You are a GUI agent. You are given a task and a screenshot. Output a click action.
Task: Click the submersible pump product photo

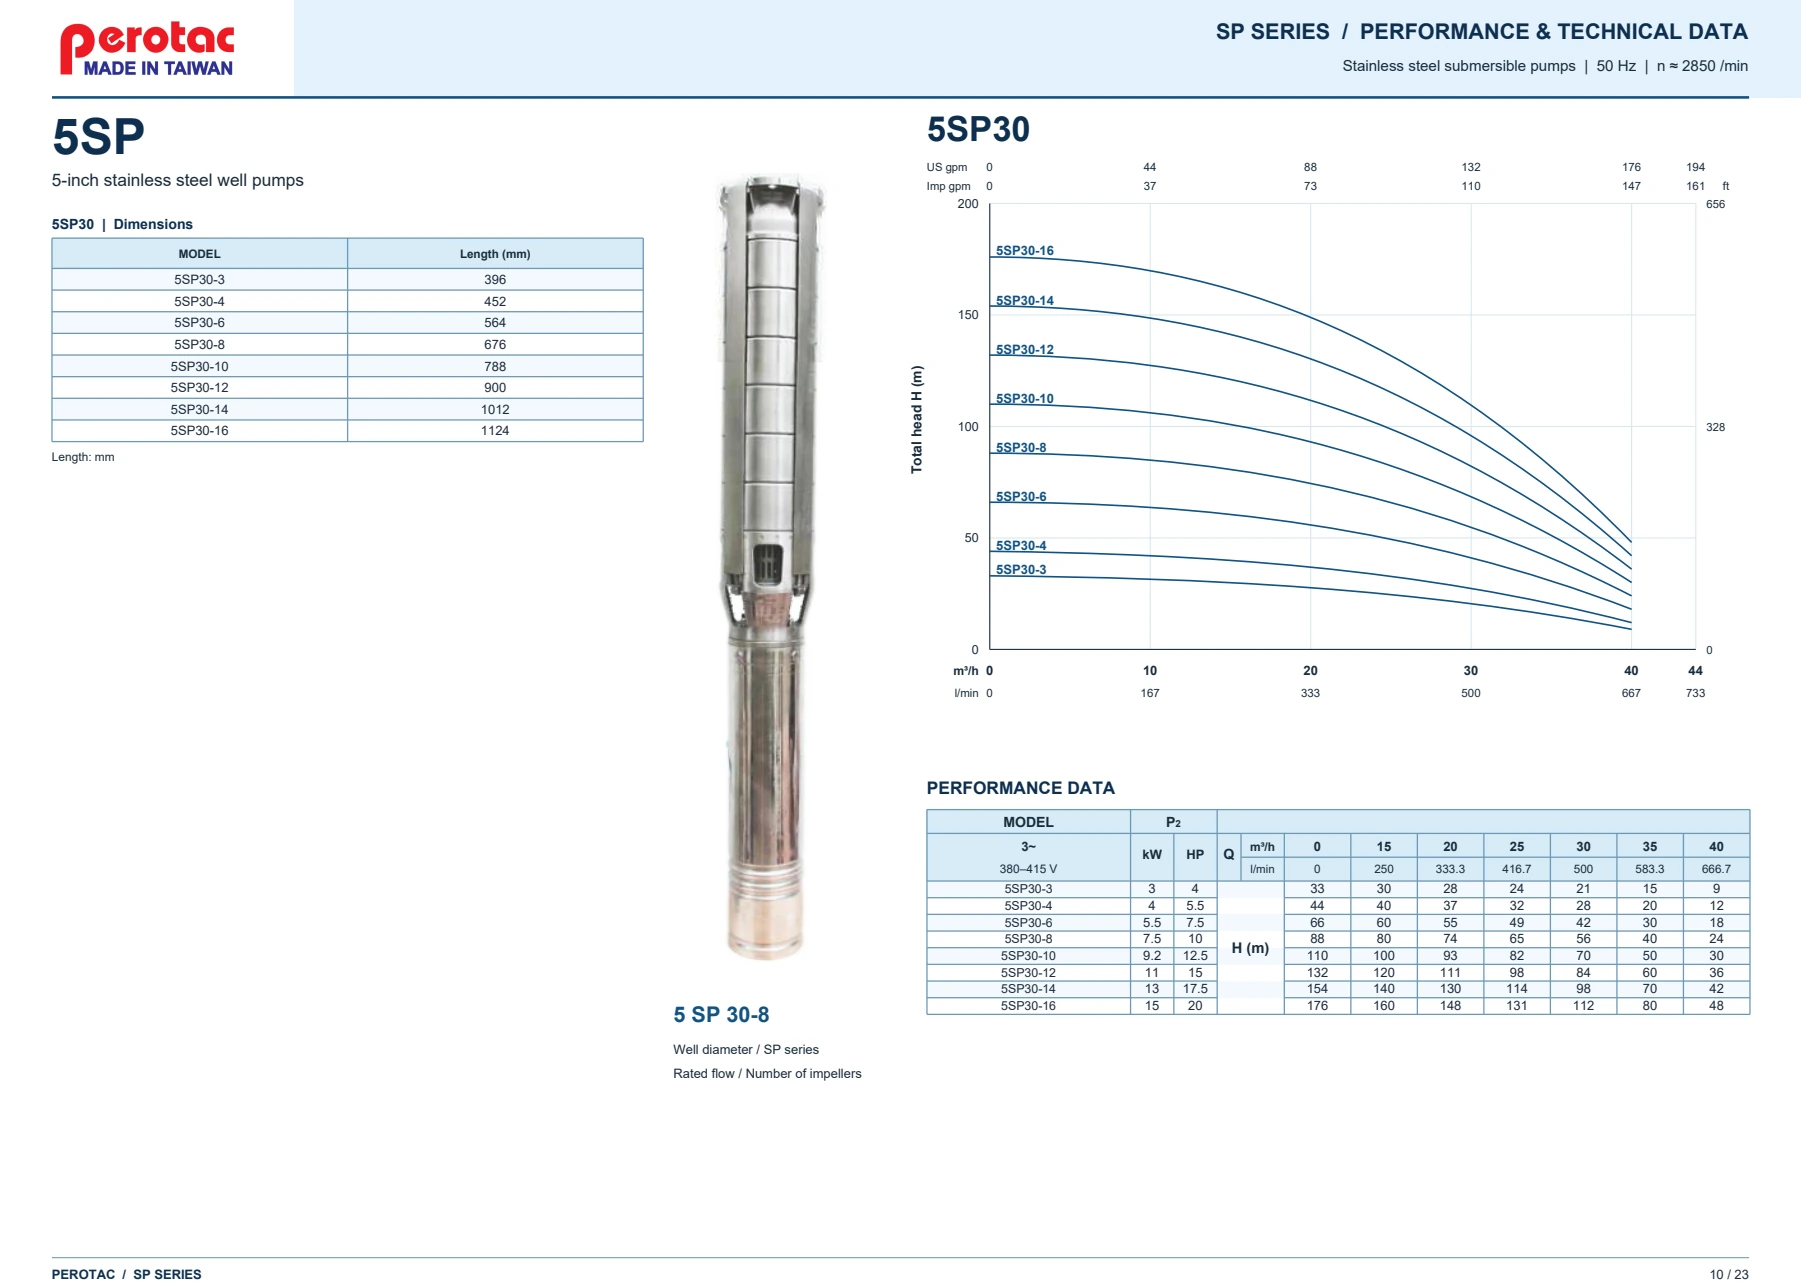(767, 568)
